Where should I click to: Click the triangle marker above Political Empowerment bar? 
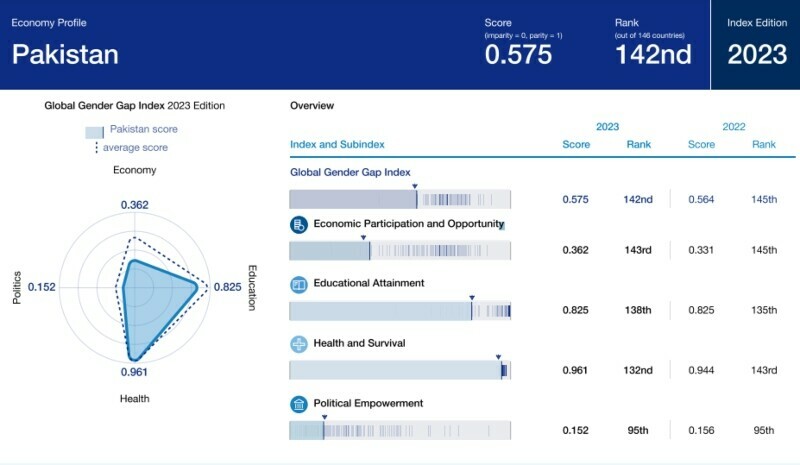click(x=324, y=418)
